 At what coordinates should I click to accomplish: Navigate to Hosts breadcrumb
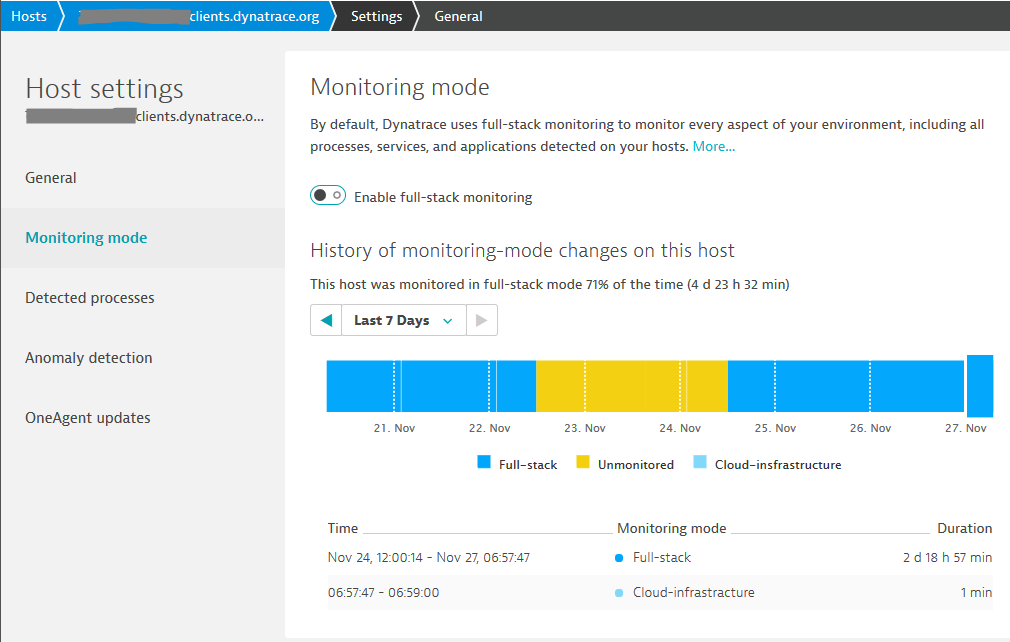[29, 16]
